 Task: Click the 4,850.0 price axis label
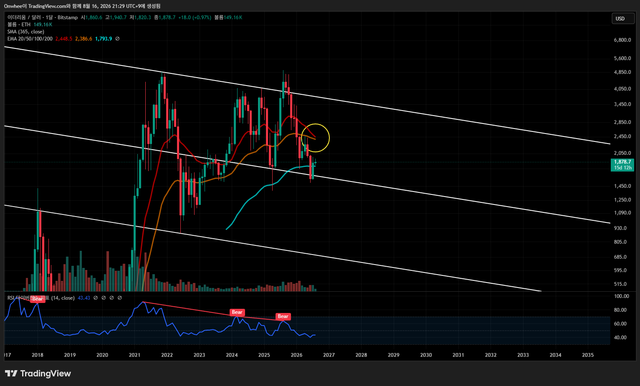[x=622, y=72]
